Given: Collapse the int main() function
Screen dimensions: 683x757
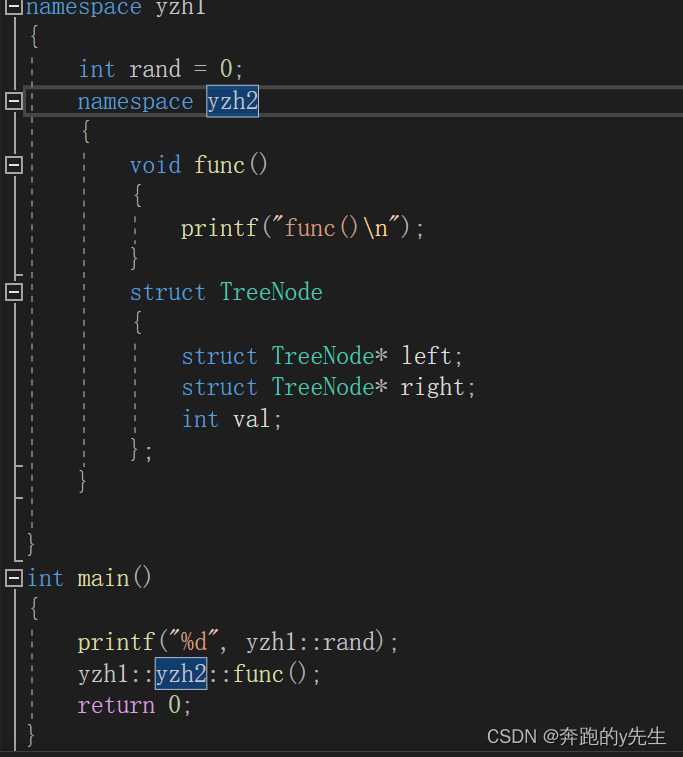Looking at the screenshot, I should click(14, 578).
